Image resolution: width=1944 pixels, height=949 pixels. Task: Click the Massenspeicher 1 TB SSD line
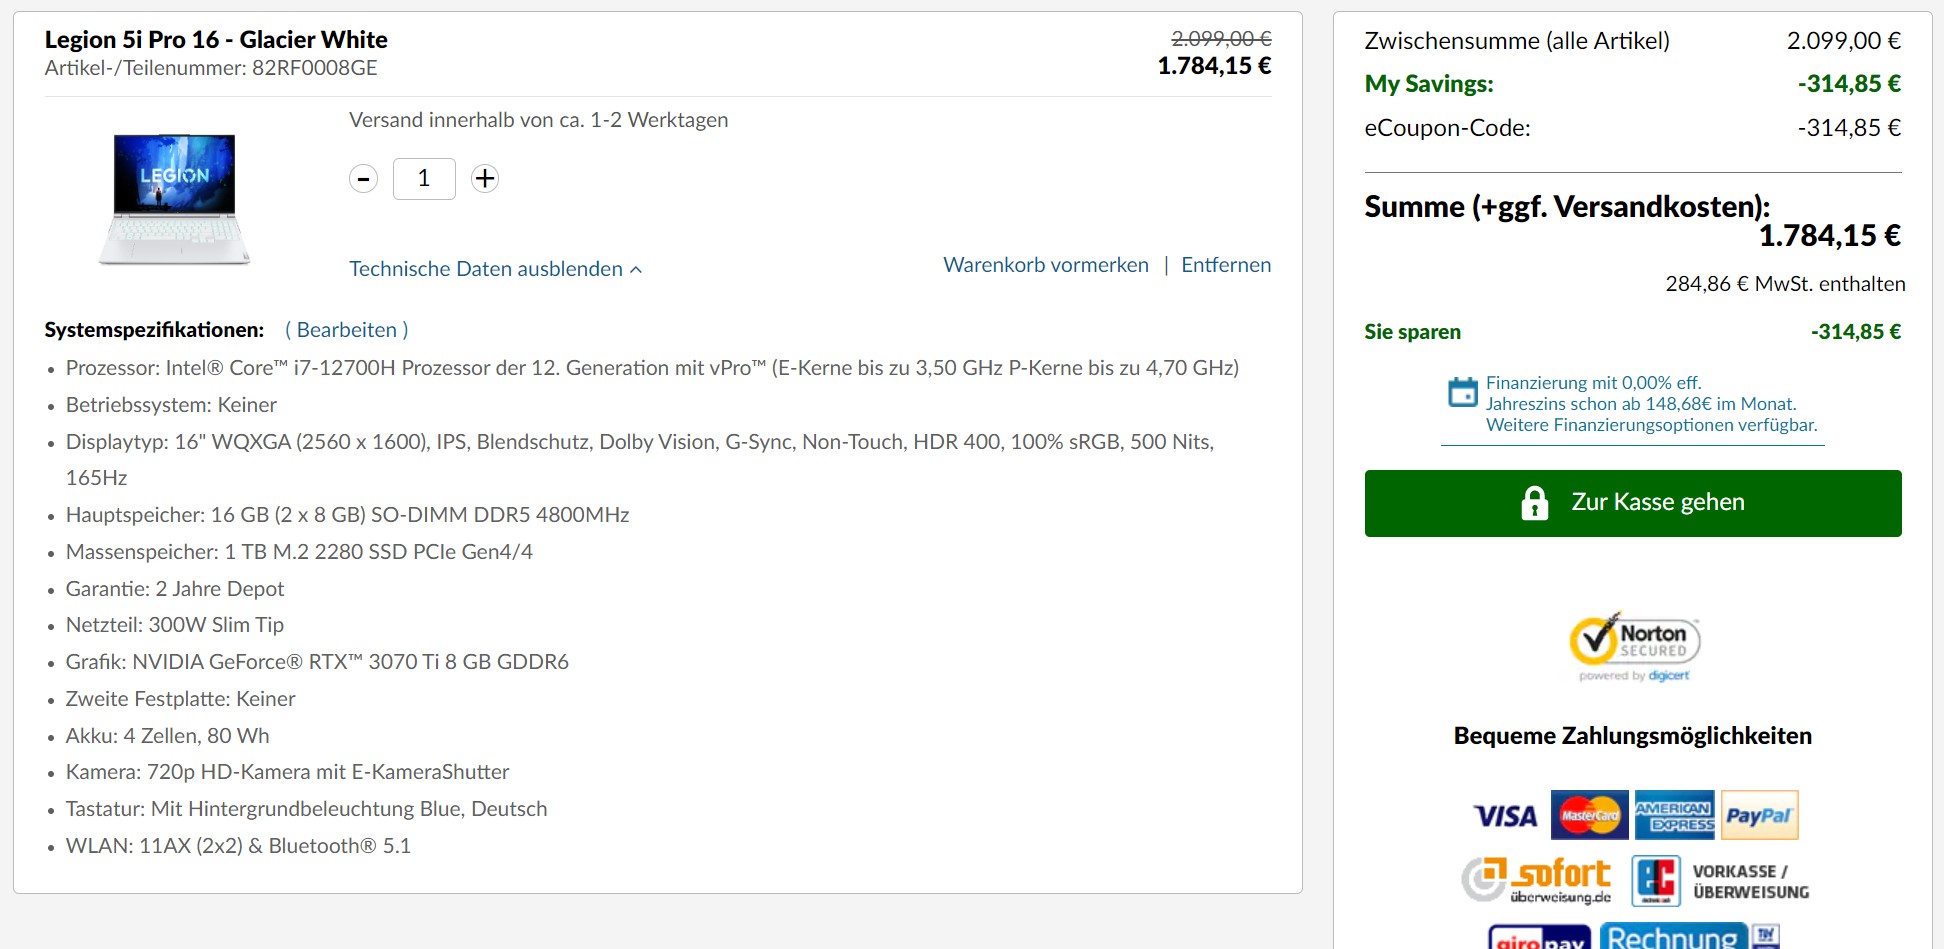click(299, 552)
